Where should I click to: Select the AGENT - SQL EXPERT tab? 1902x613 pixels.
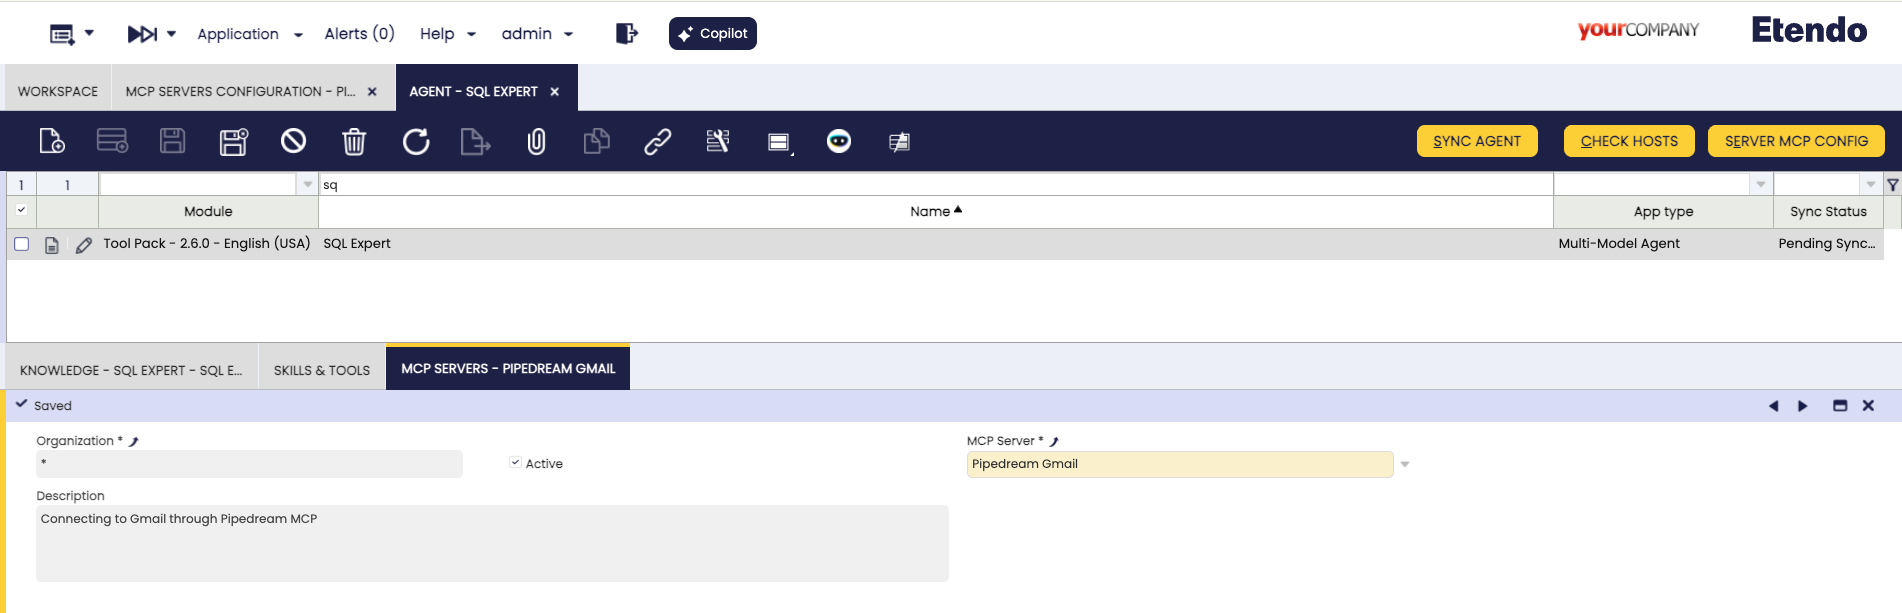point(473,91)
